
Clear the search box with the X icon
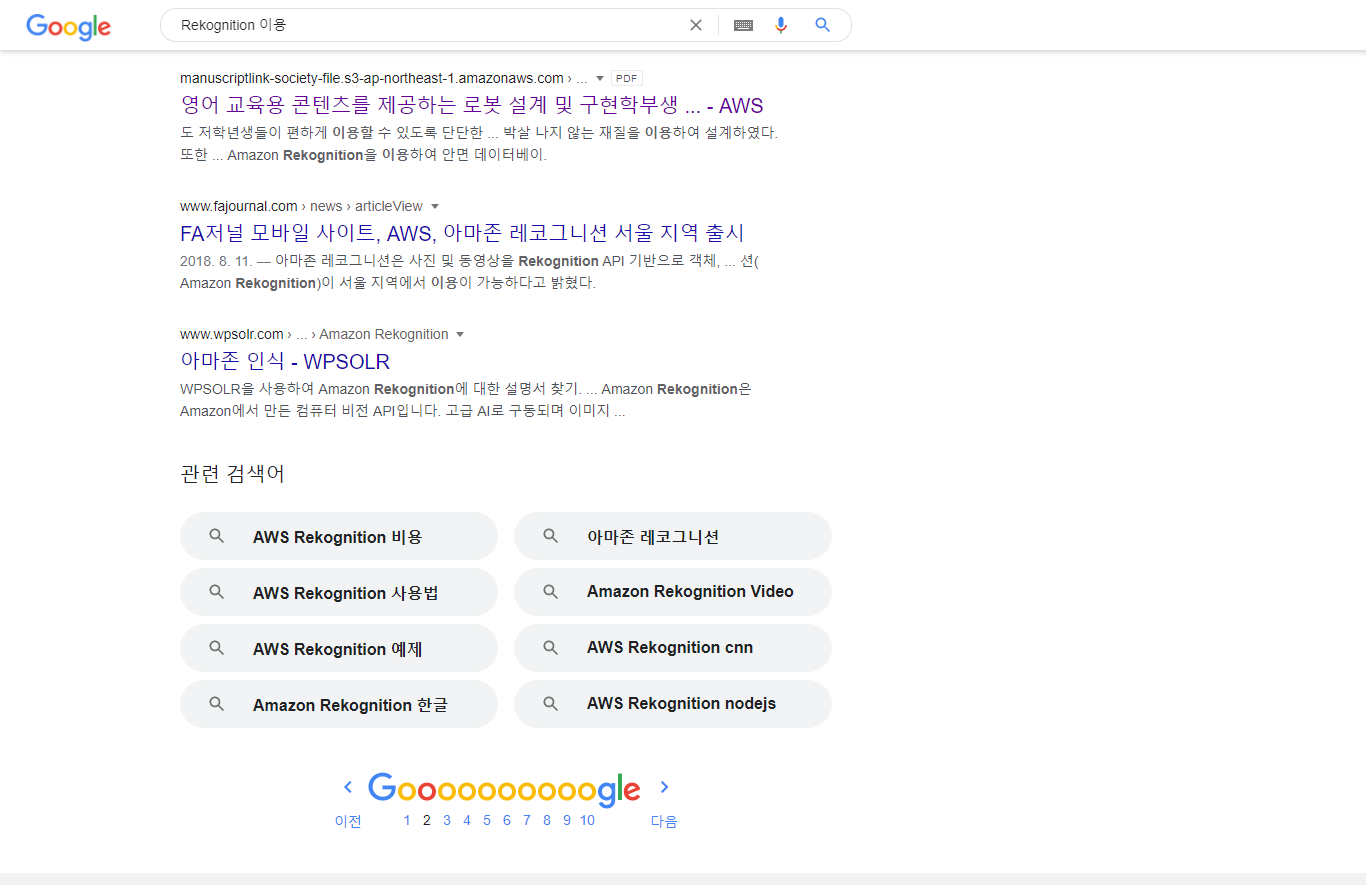pos(696,25)
